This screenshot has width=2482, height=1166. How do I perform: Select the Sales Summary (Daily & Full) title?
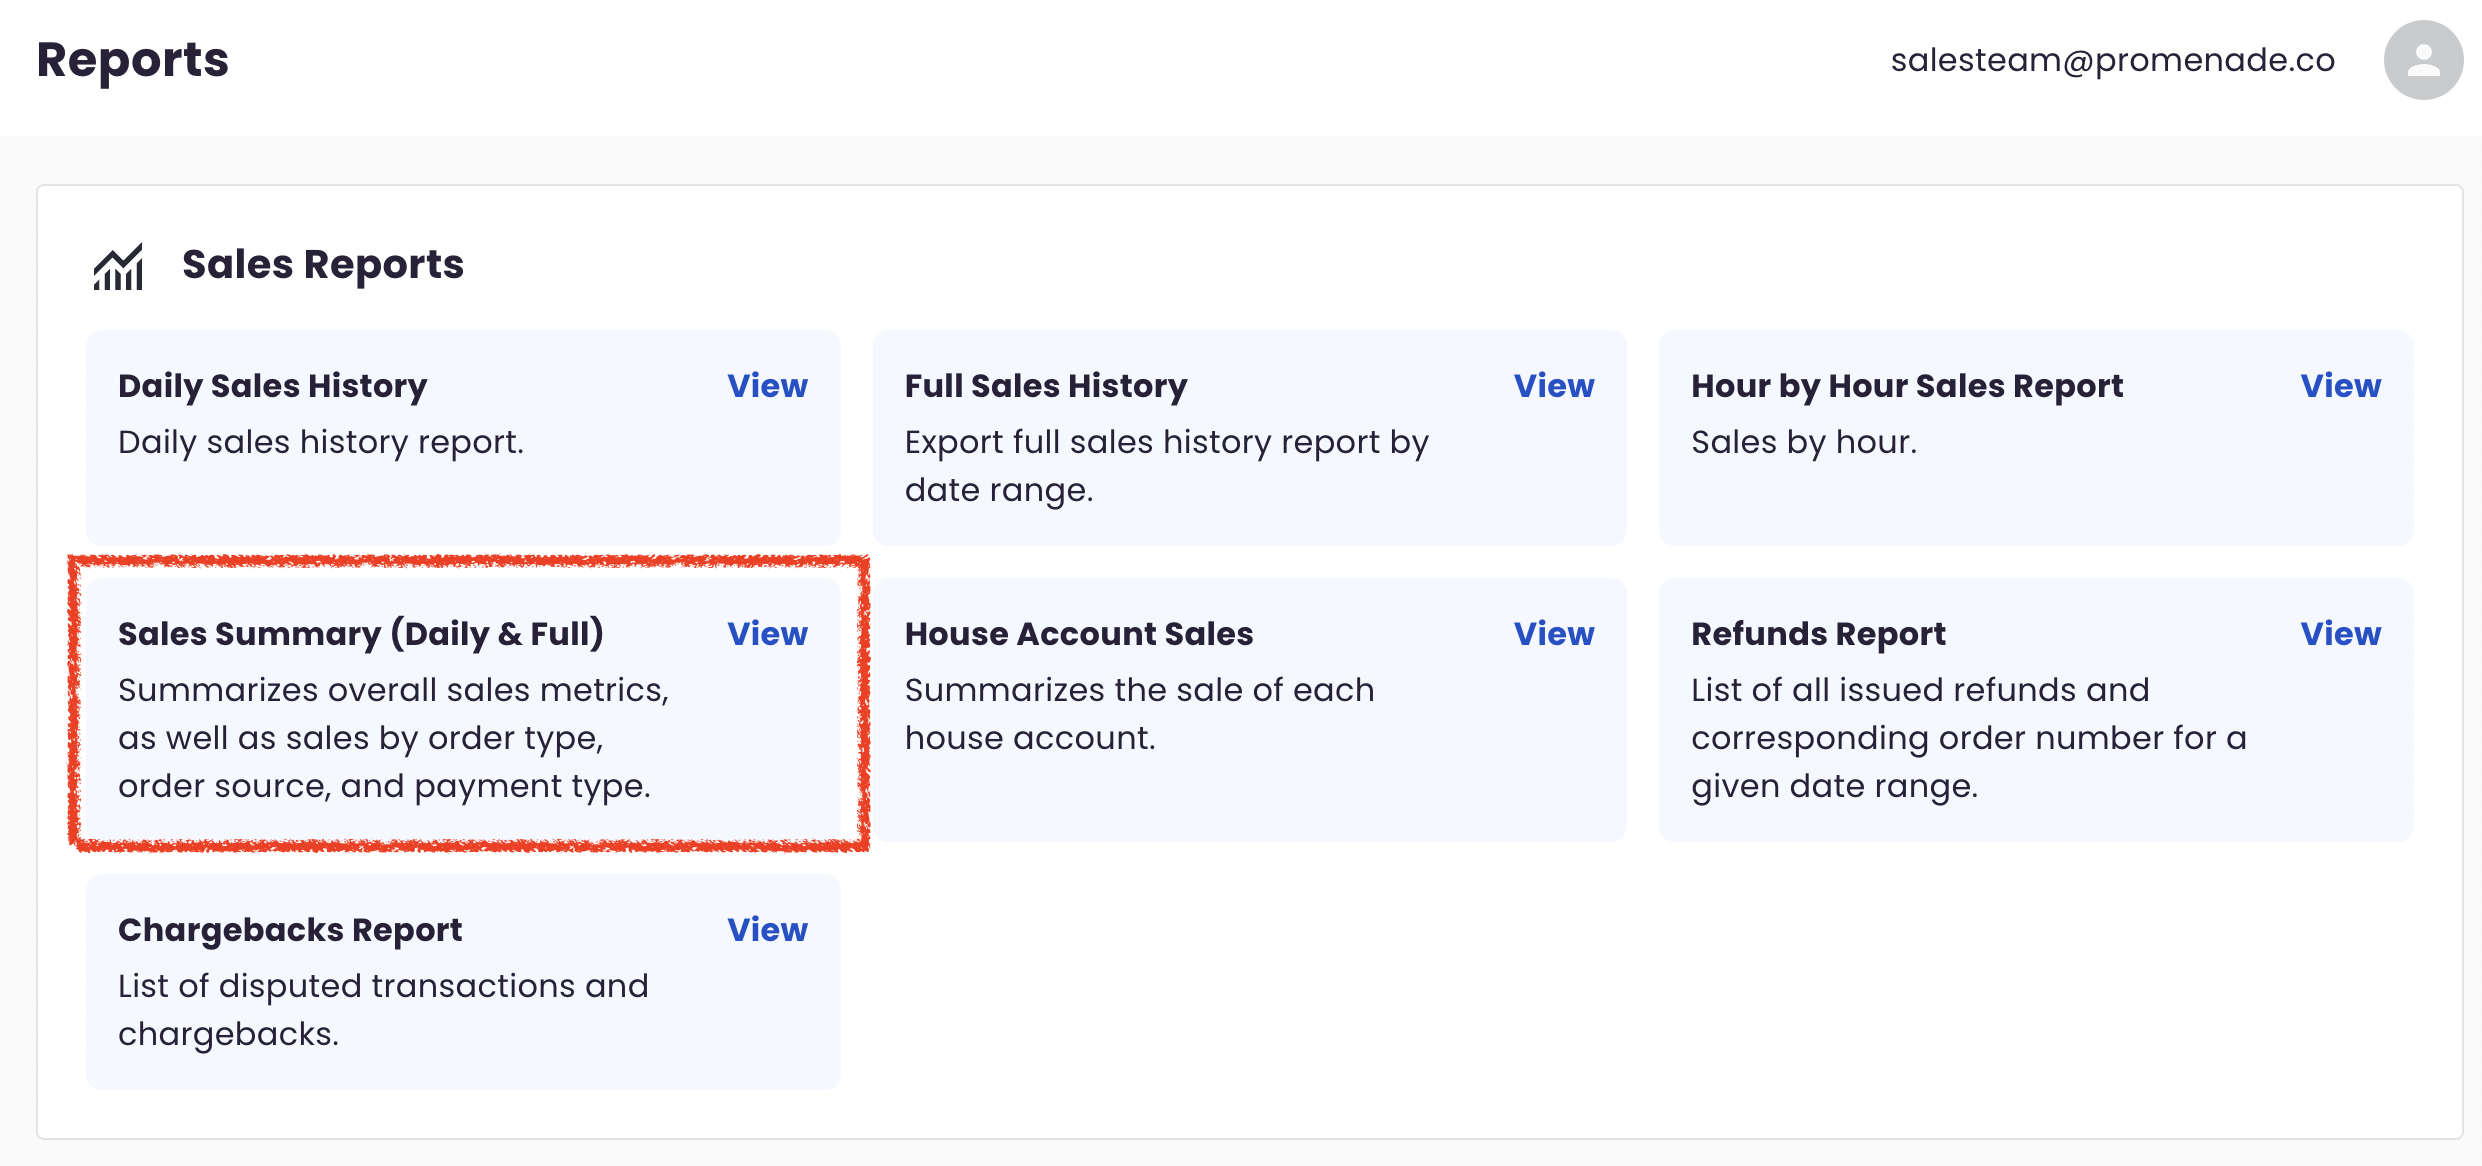(361, 634)
